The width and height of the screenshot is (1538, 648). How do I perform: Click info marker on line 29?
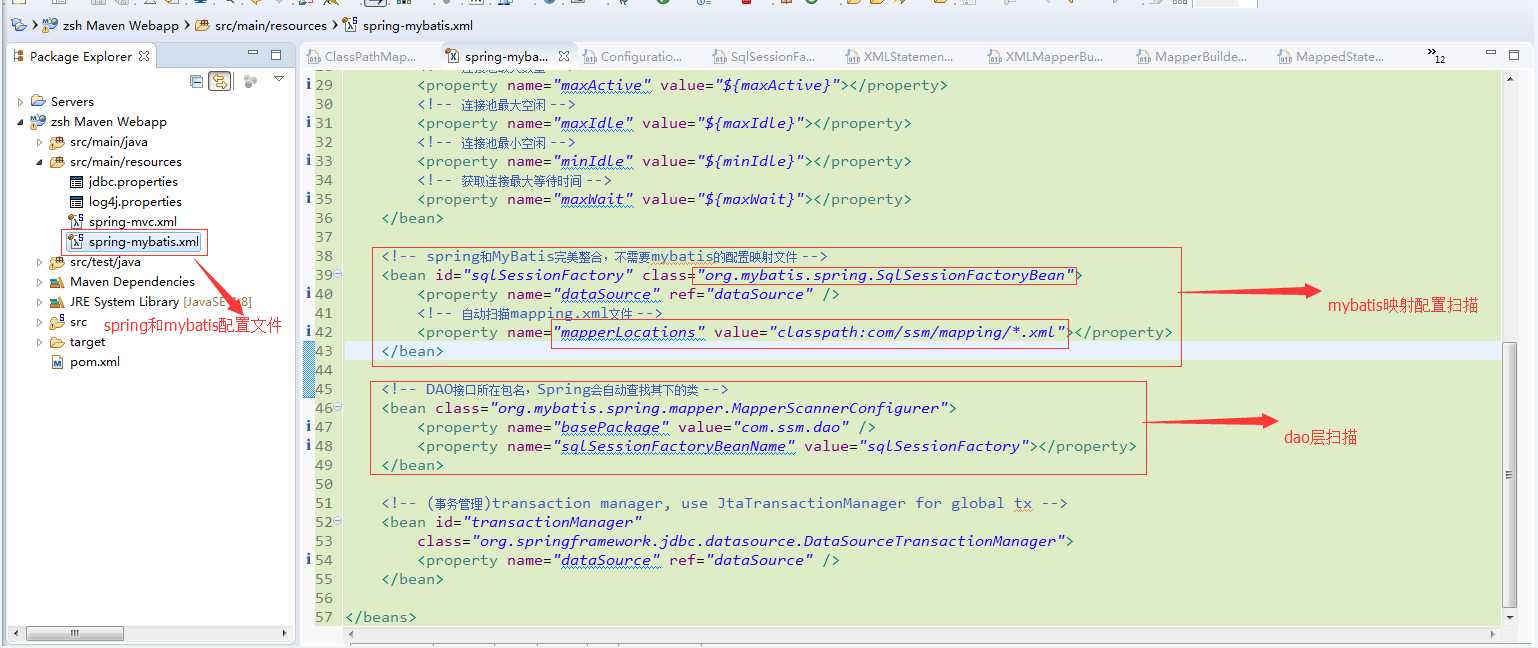click(x=308, y=85)
